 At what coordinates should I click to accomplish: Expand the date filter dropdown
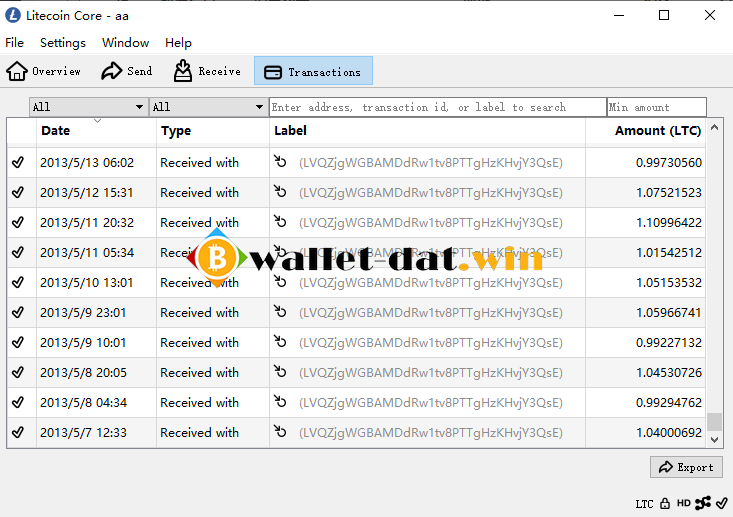88,107
